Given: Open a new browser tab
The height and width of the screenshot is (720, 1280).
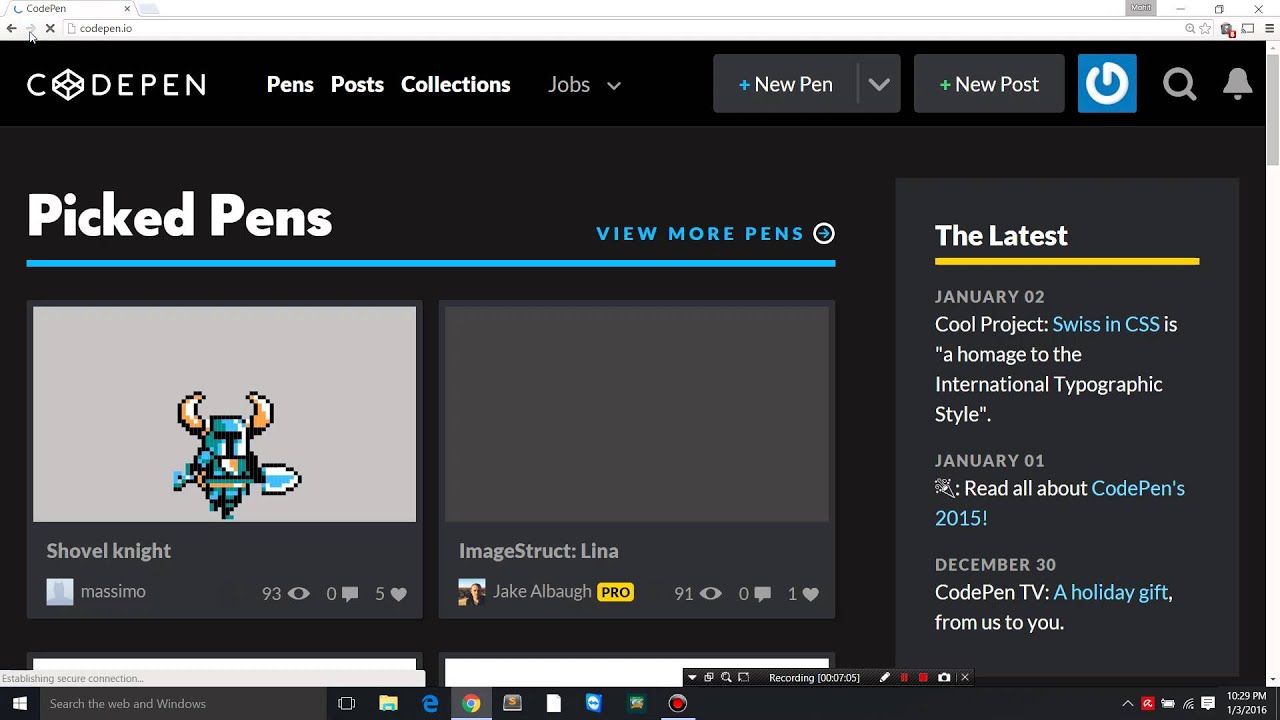Looking at the screenshot, I should click(148, 9).
